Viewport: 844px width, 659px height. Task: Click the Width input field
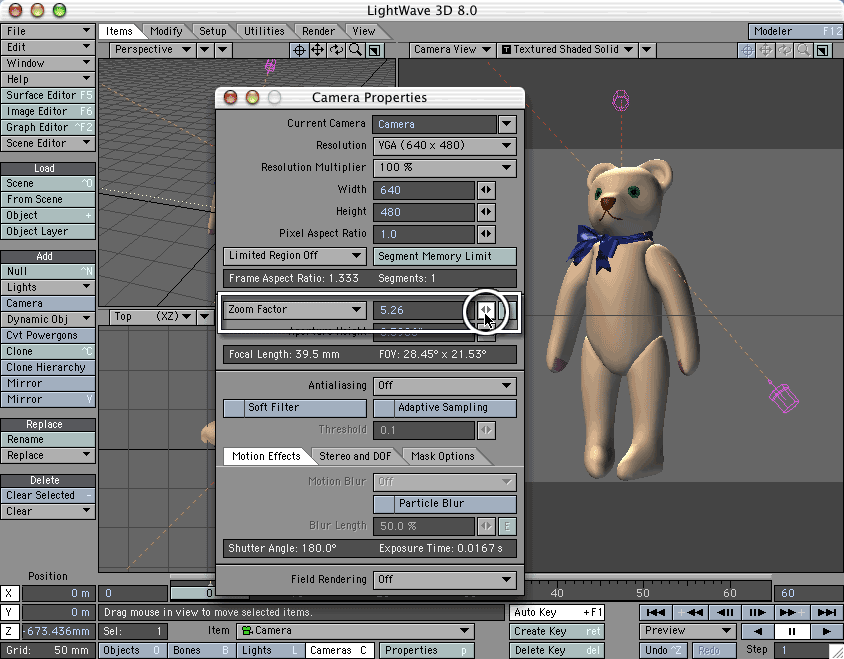pyautogui.click(x=424, y=190)
